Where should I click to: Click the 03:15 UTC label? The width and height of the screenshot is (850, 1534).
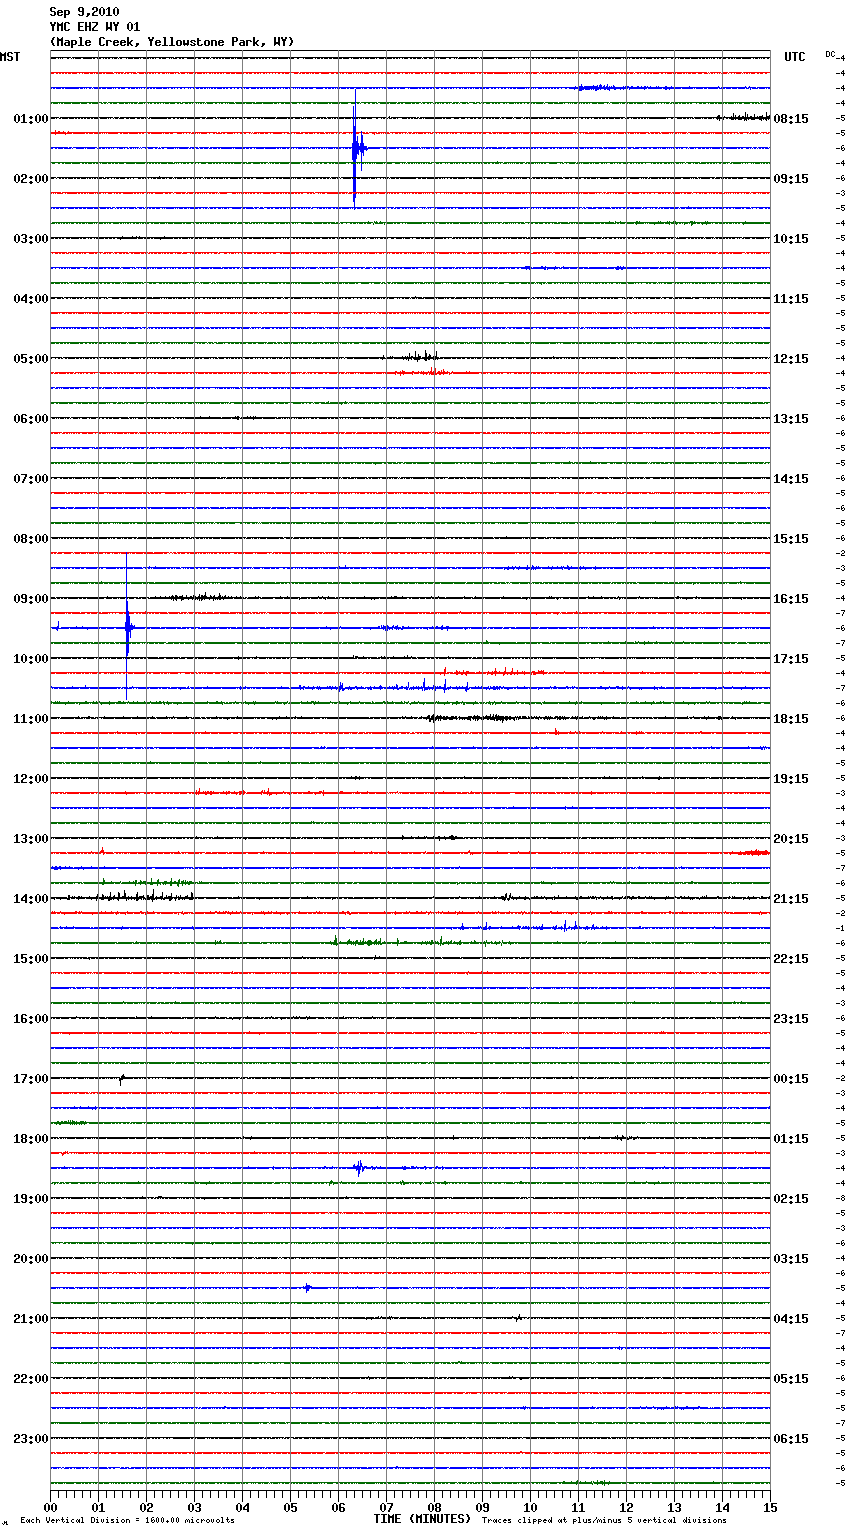coord(791,1259)
